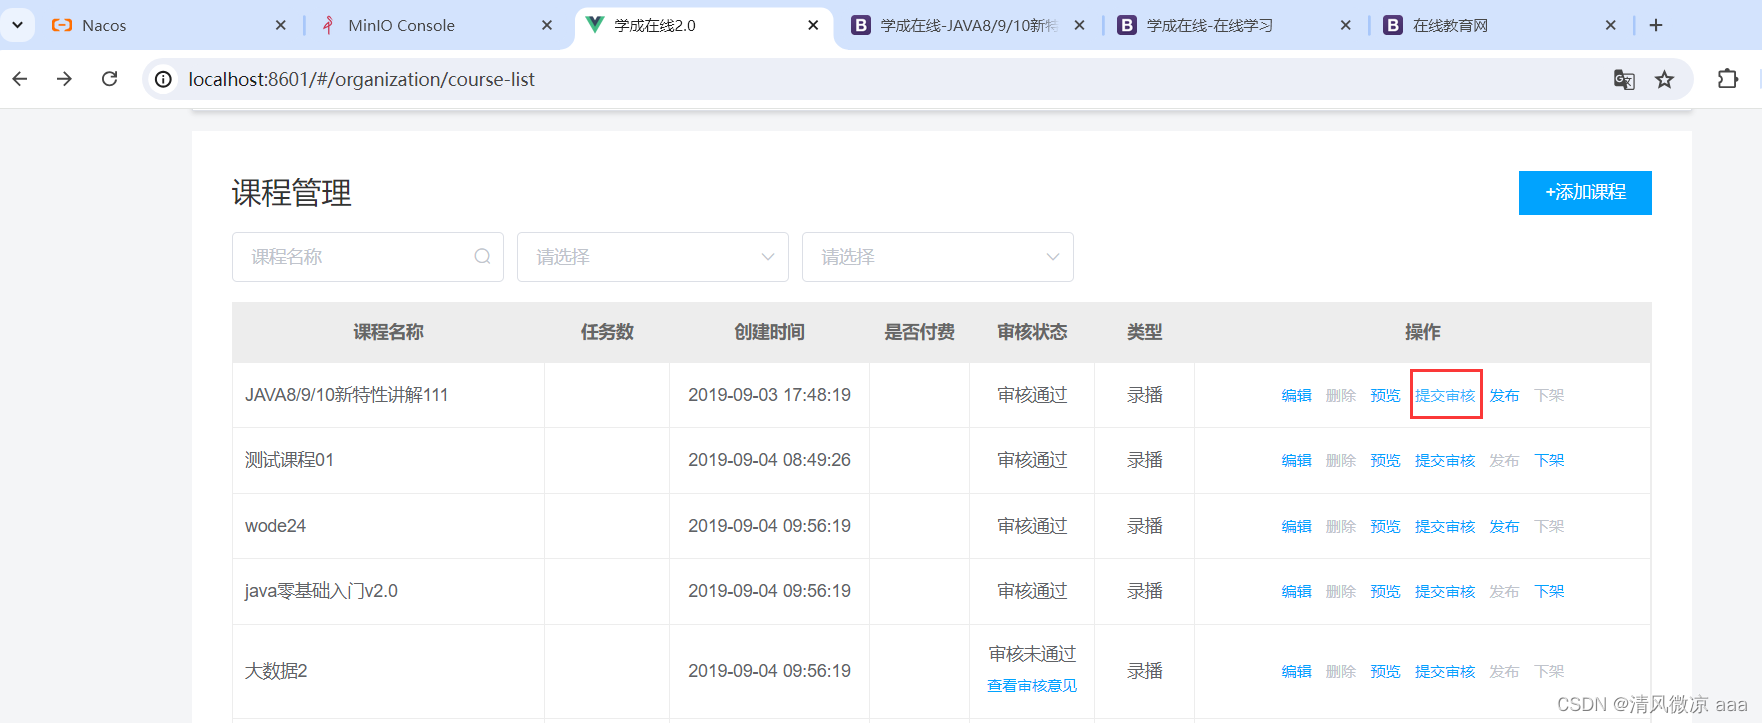The width and height of the screenshot is (1762, 723).
Task: Click 删除 for JAVA8/9/10新特性讲解111
Action: [x=1341, y=395]
